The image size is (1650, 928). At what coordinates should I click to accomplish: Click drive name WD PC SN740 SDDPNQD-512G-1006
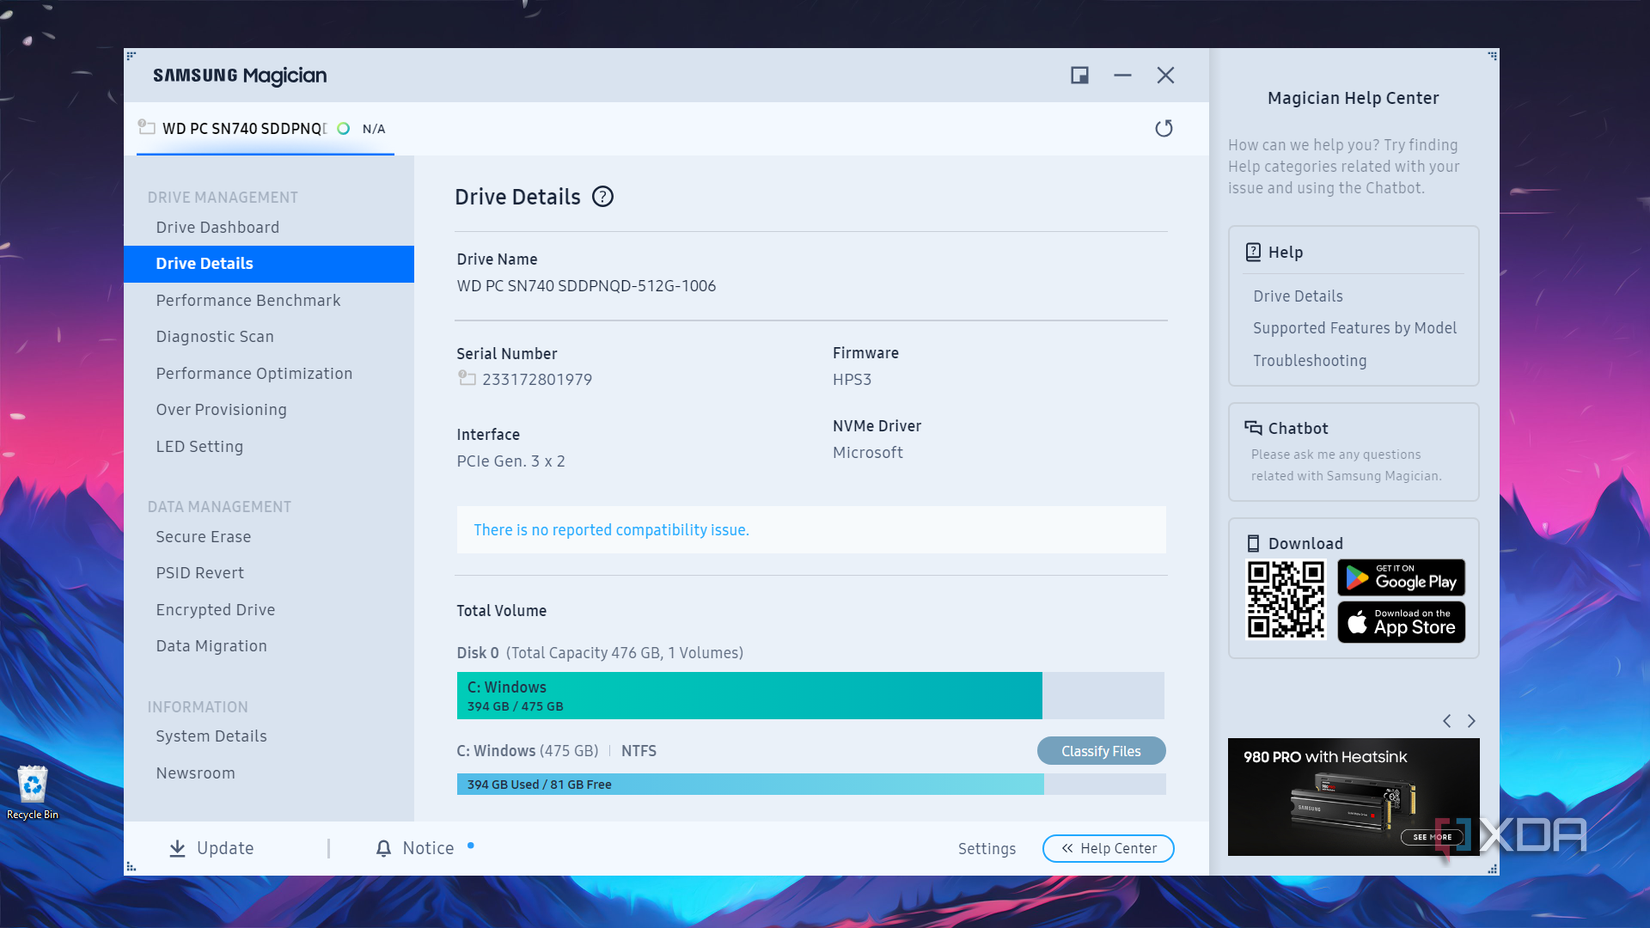(586, 286)
